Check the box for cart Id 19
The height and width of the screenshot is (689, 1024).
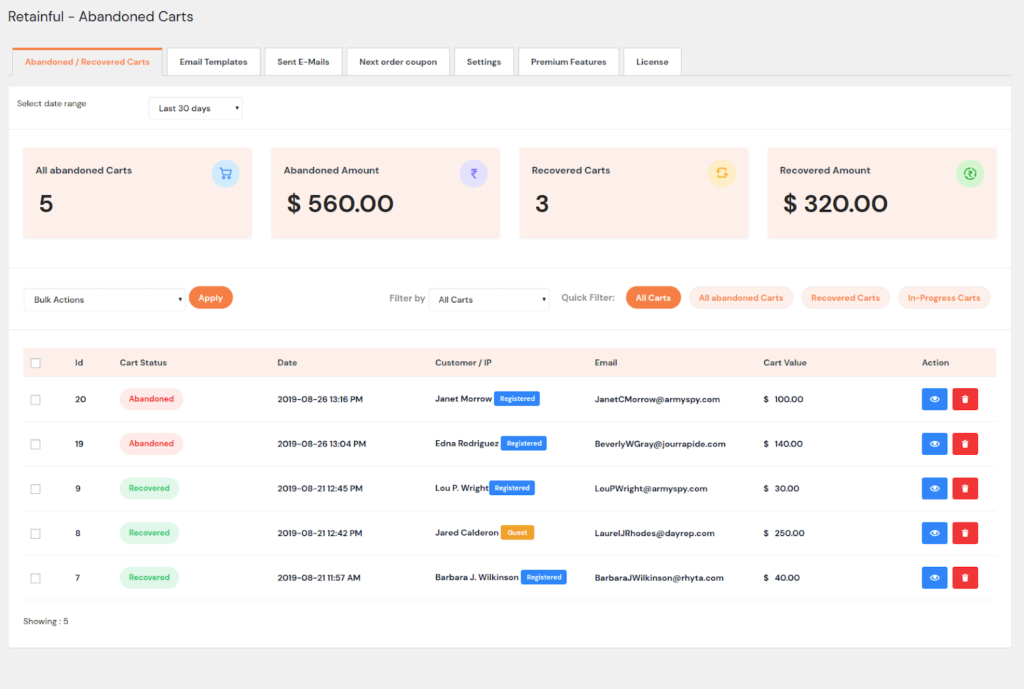(35, 444)
